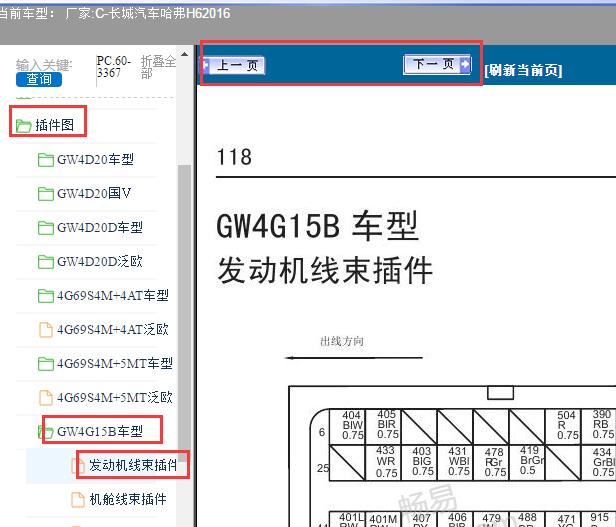Collapse the 插件图 folder icon
The image size is (616, 527).
[x=24, y=126]
